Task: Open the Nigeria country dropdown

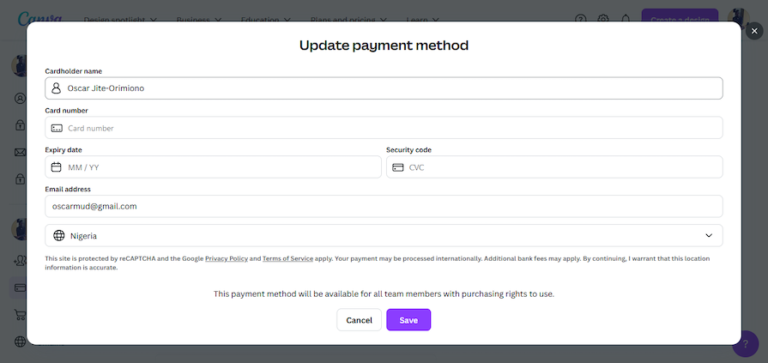Action: pos(384,236)
